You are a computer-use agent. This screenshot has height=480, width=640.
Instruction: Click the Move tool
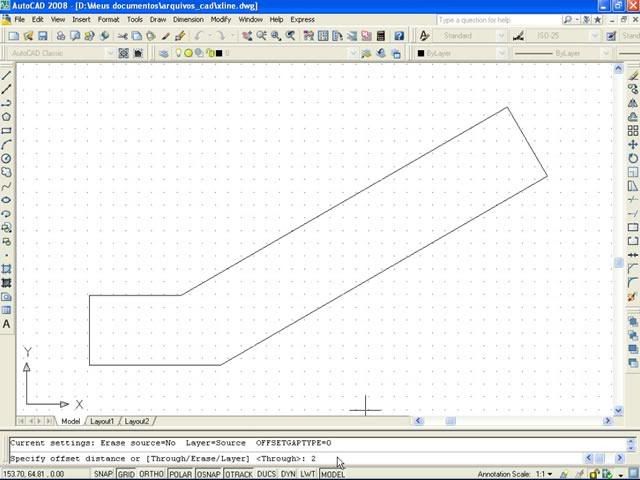click(x=633, y=144)
